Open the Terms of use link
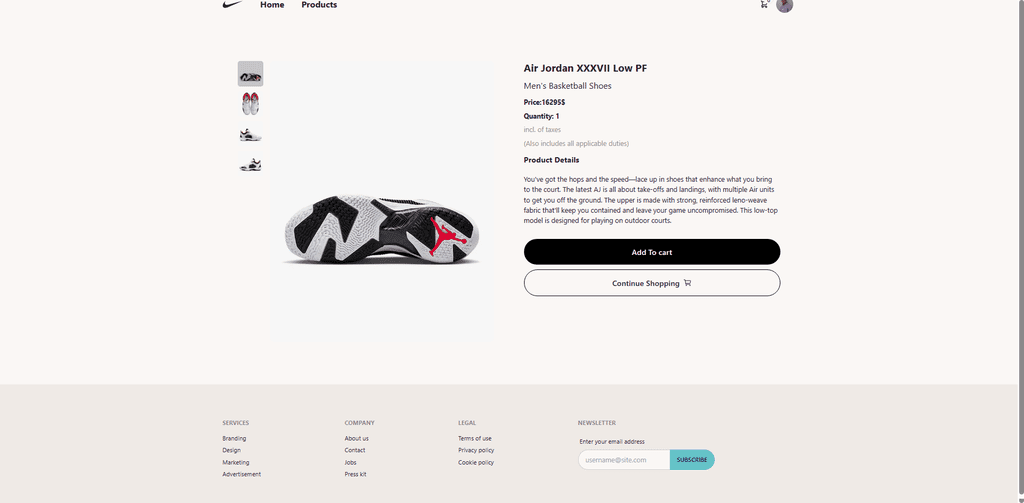The height and width of the screenshot is (503, 1024). click(475, 438)
